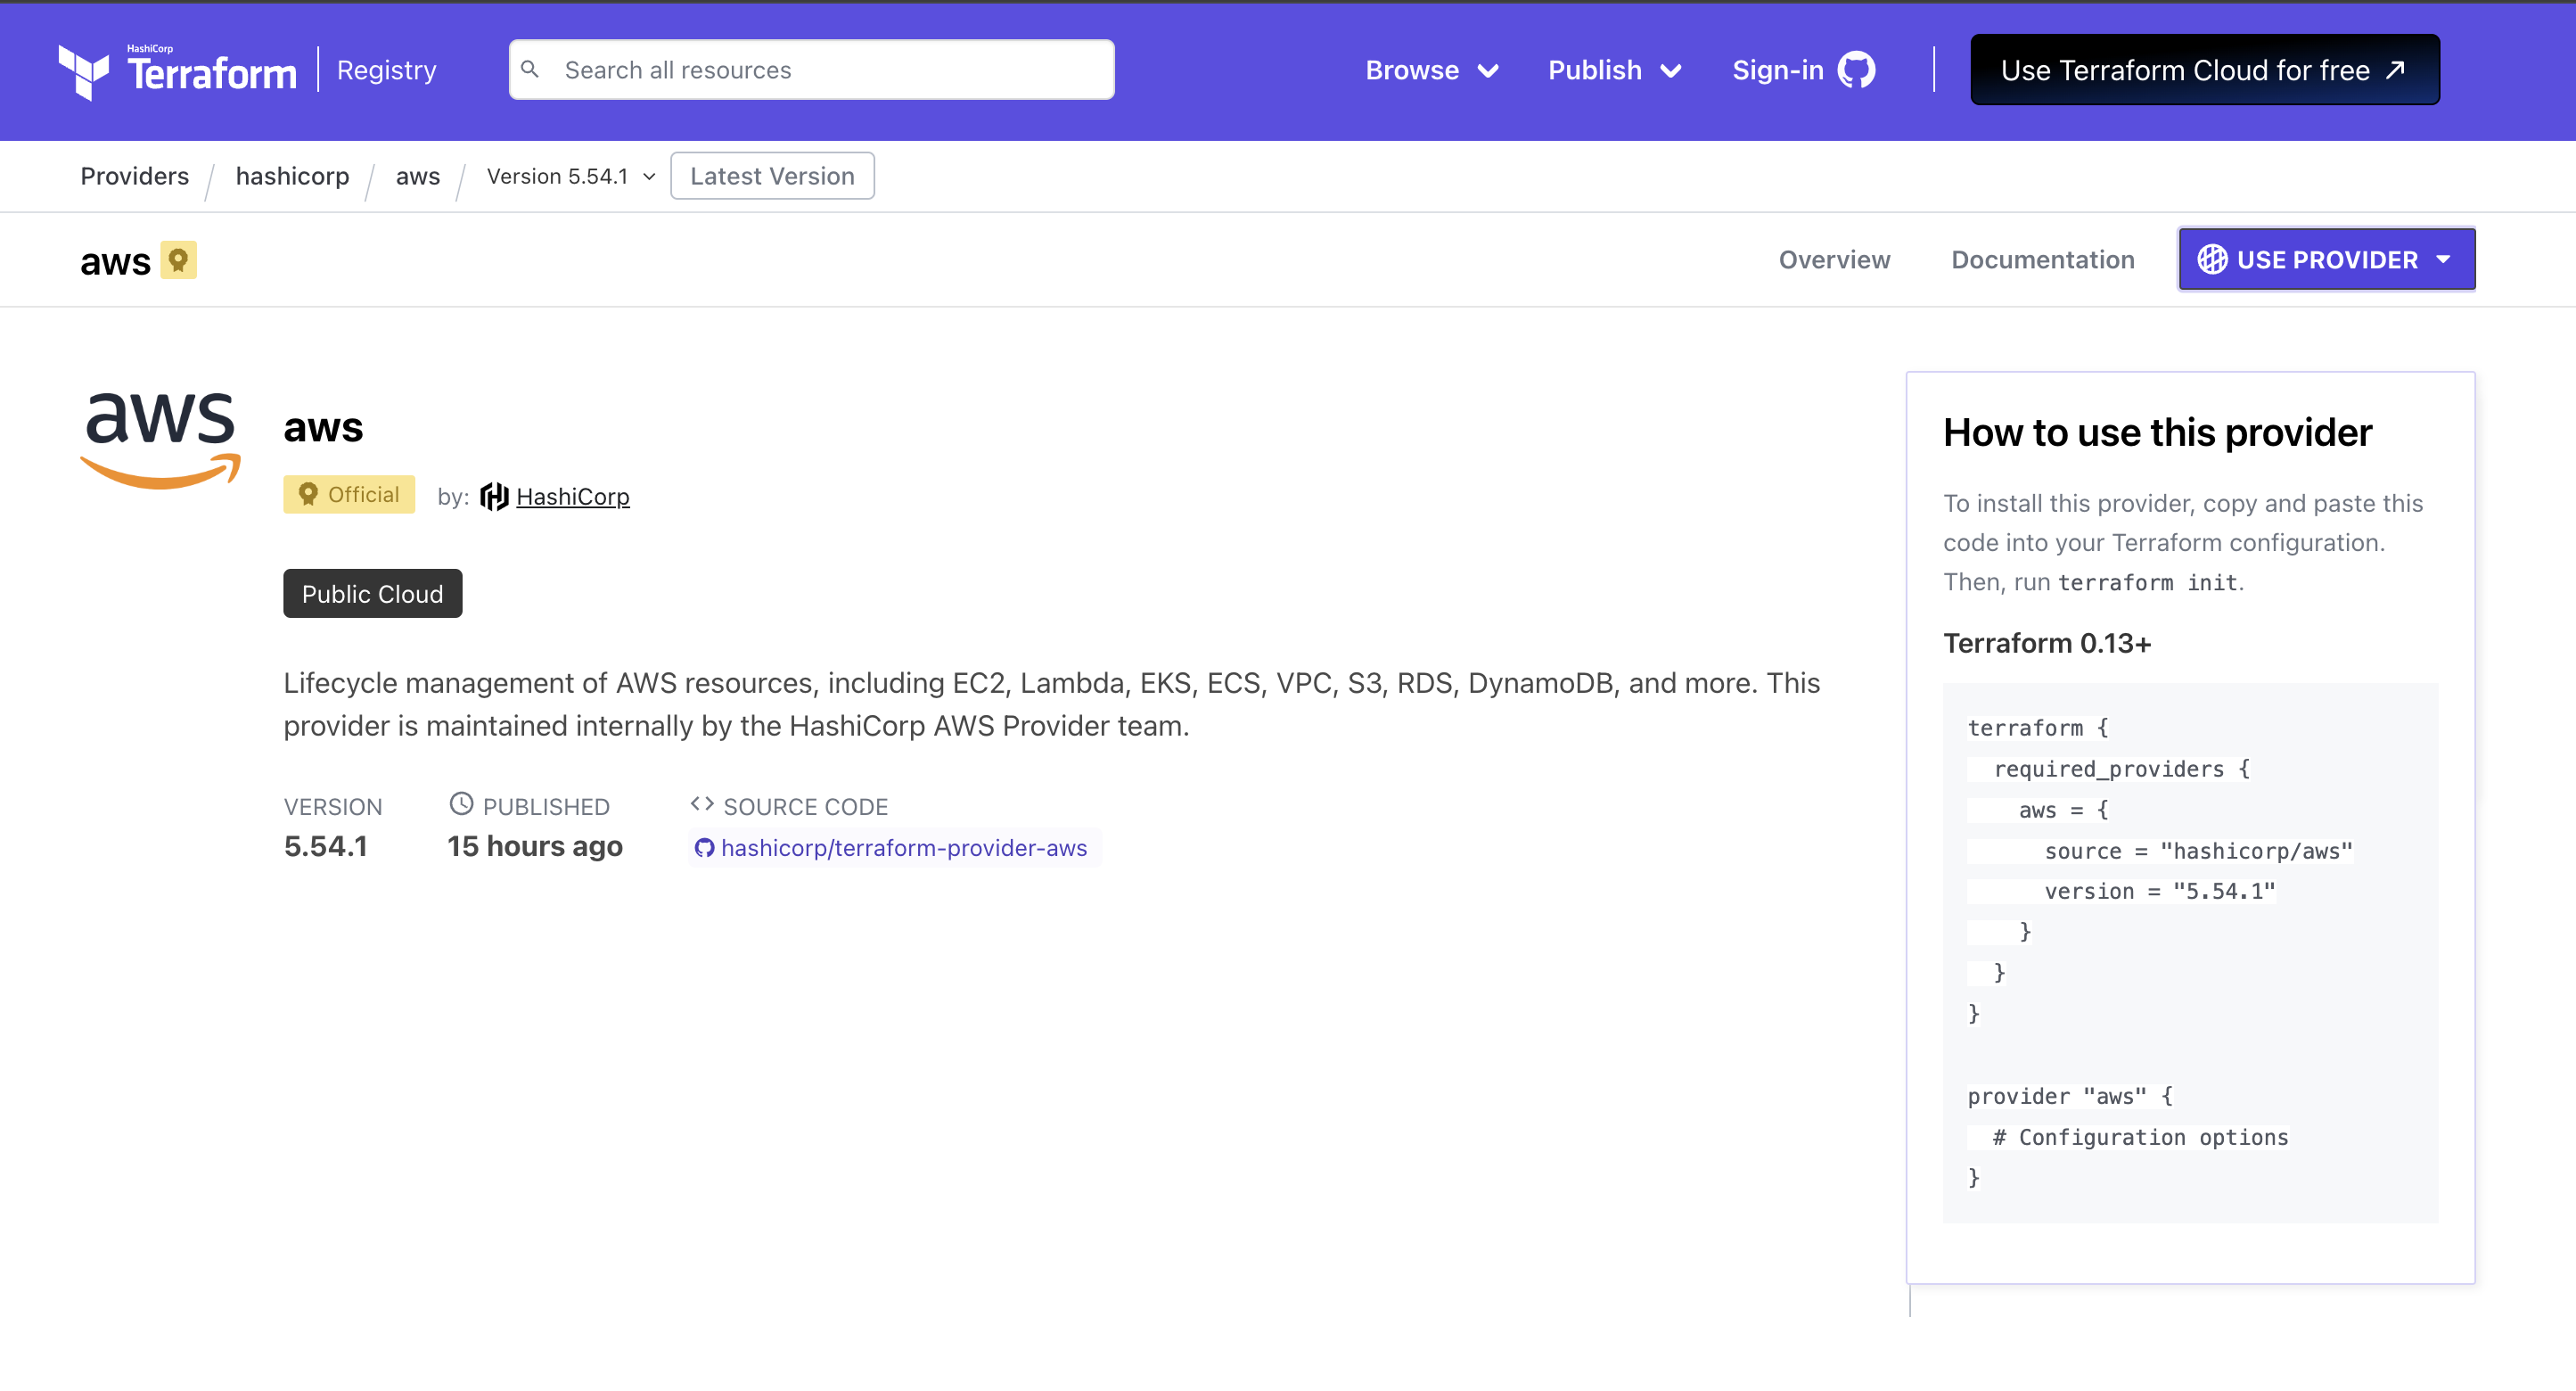Click the GitHub icon beside Sign-in
This screenshot has width=2576, height=1391.
pyautogui.click(x=1856, y=70)
